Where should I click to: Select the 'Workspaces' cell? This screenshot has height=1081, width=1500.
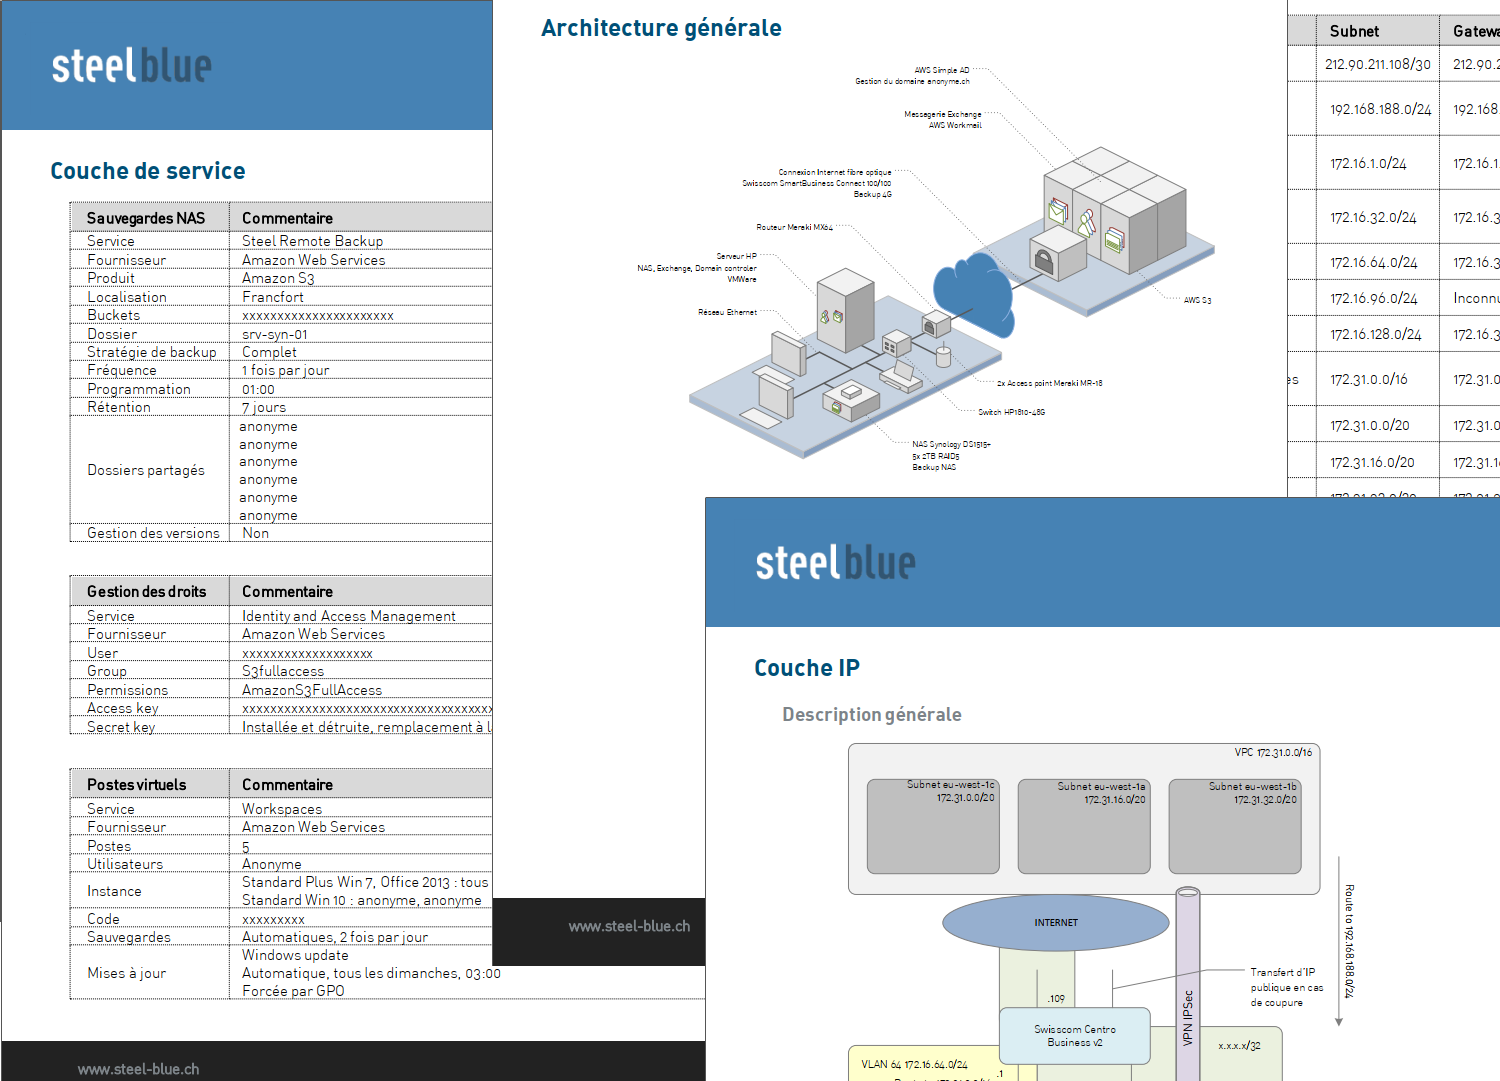282,809
